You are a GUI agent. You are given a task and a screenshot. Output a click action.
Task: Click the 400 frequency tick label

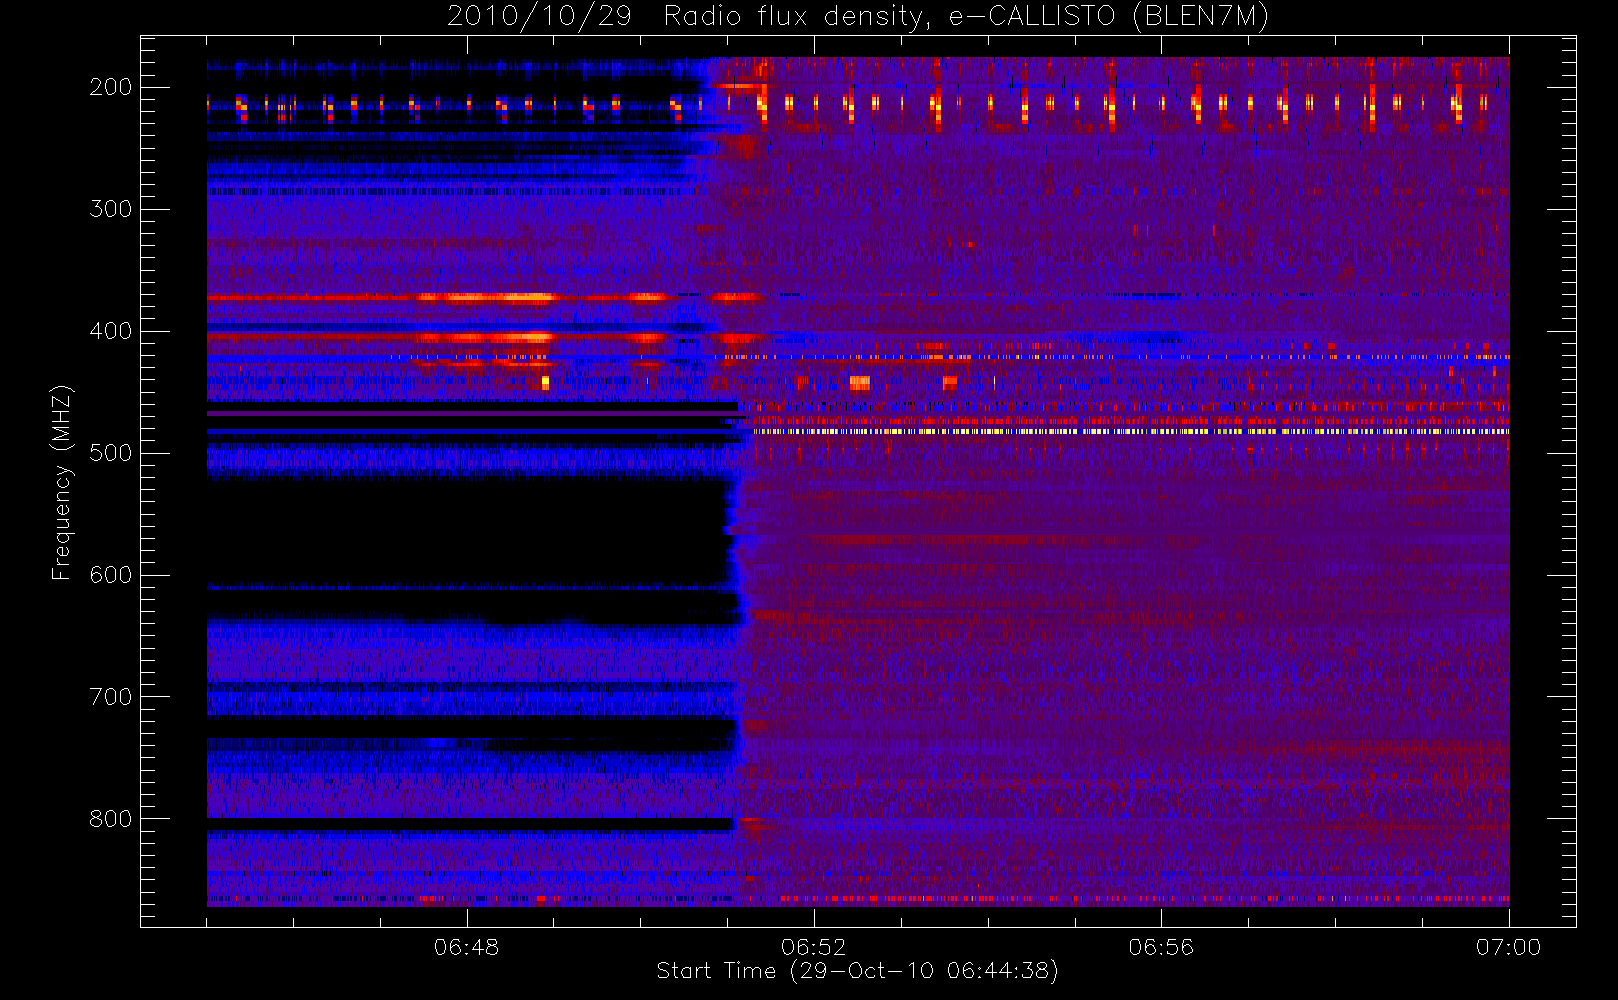(111, 331)
